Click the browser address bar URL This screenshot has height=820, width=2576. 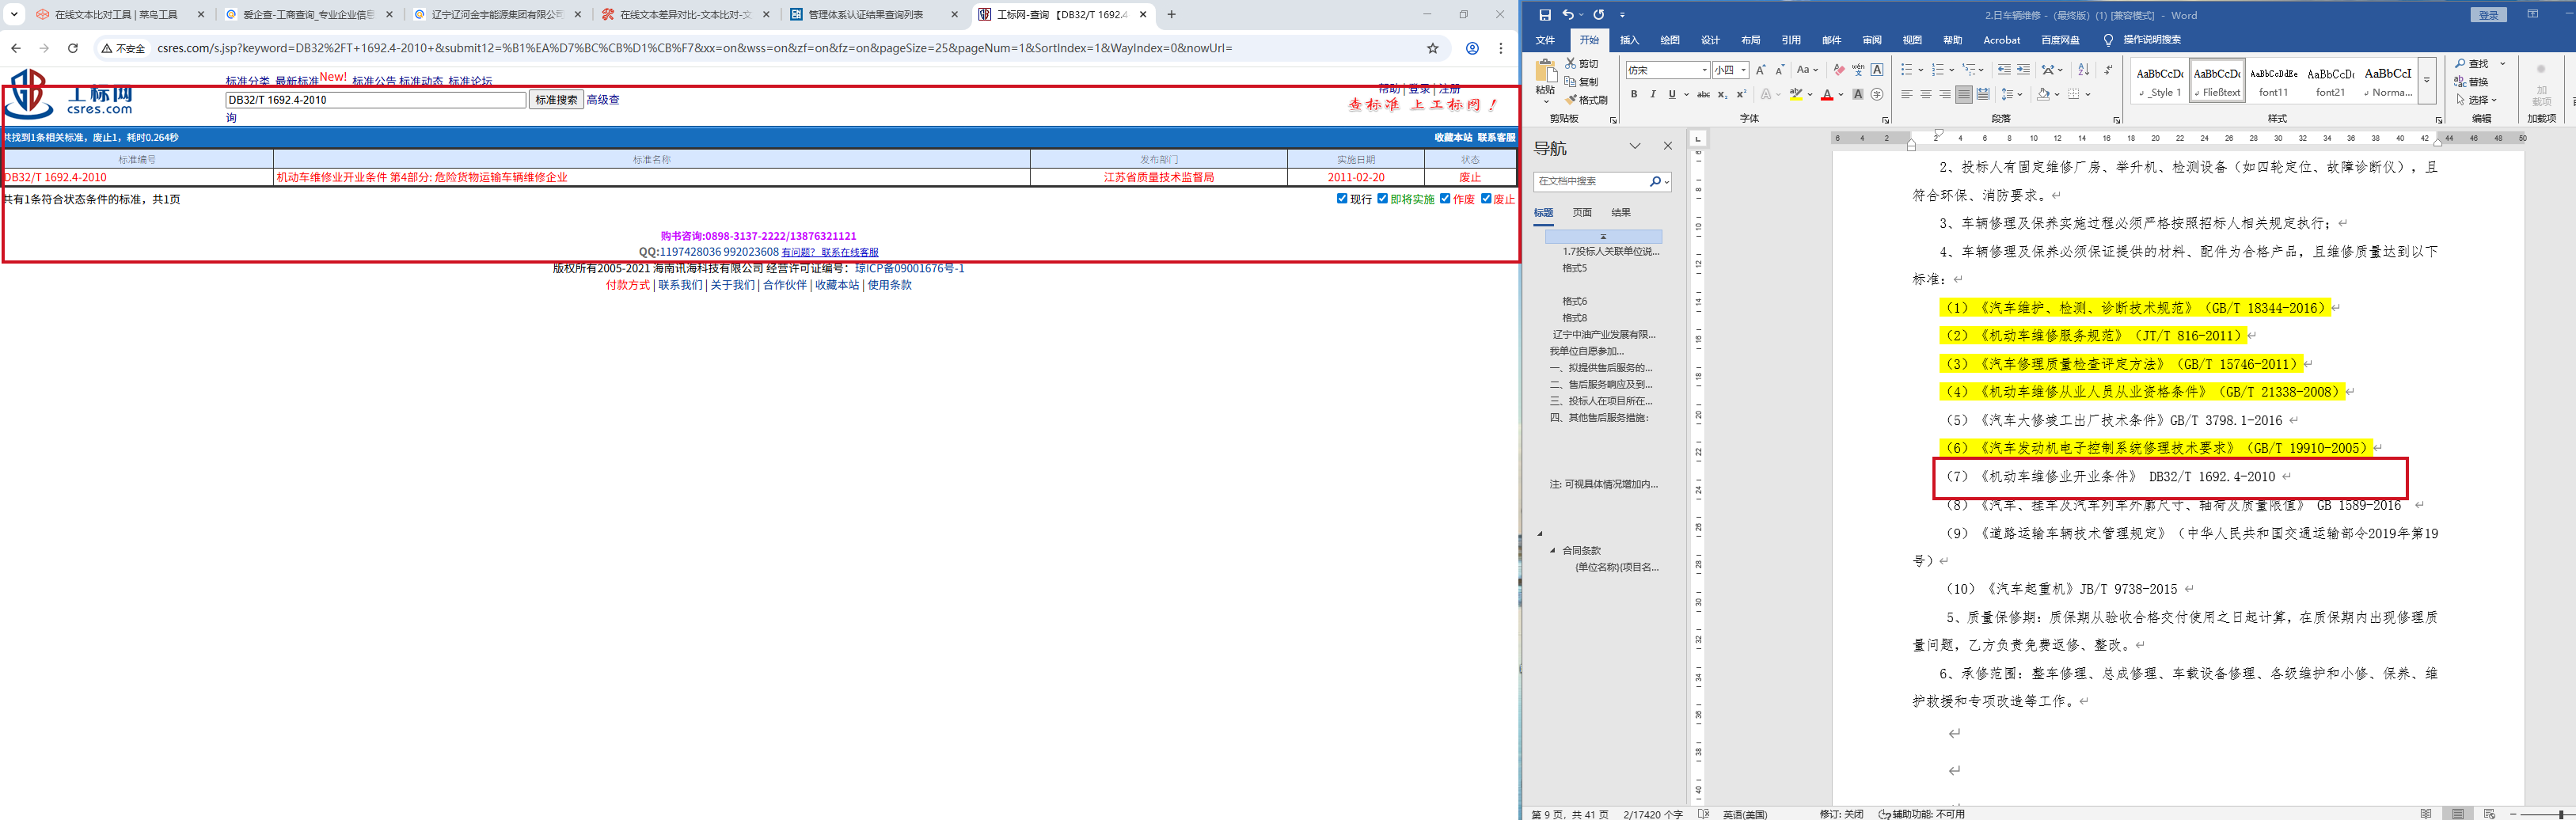pos(695,48)
